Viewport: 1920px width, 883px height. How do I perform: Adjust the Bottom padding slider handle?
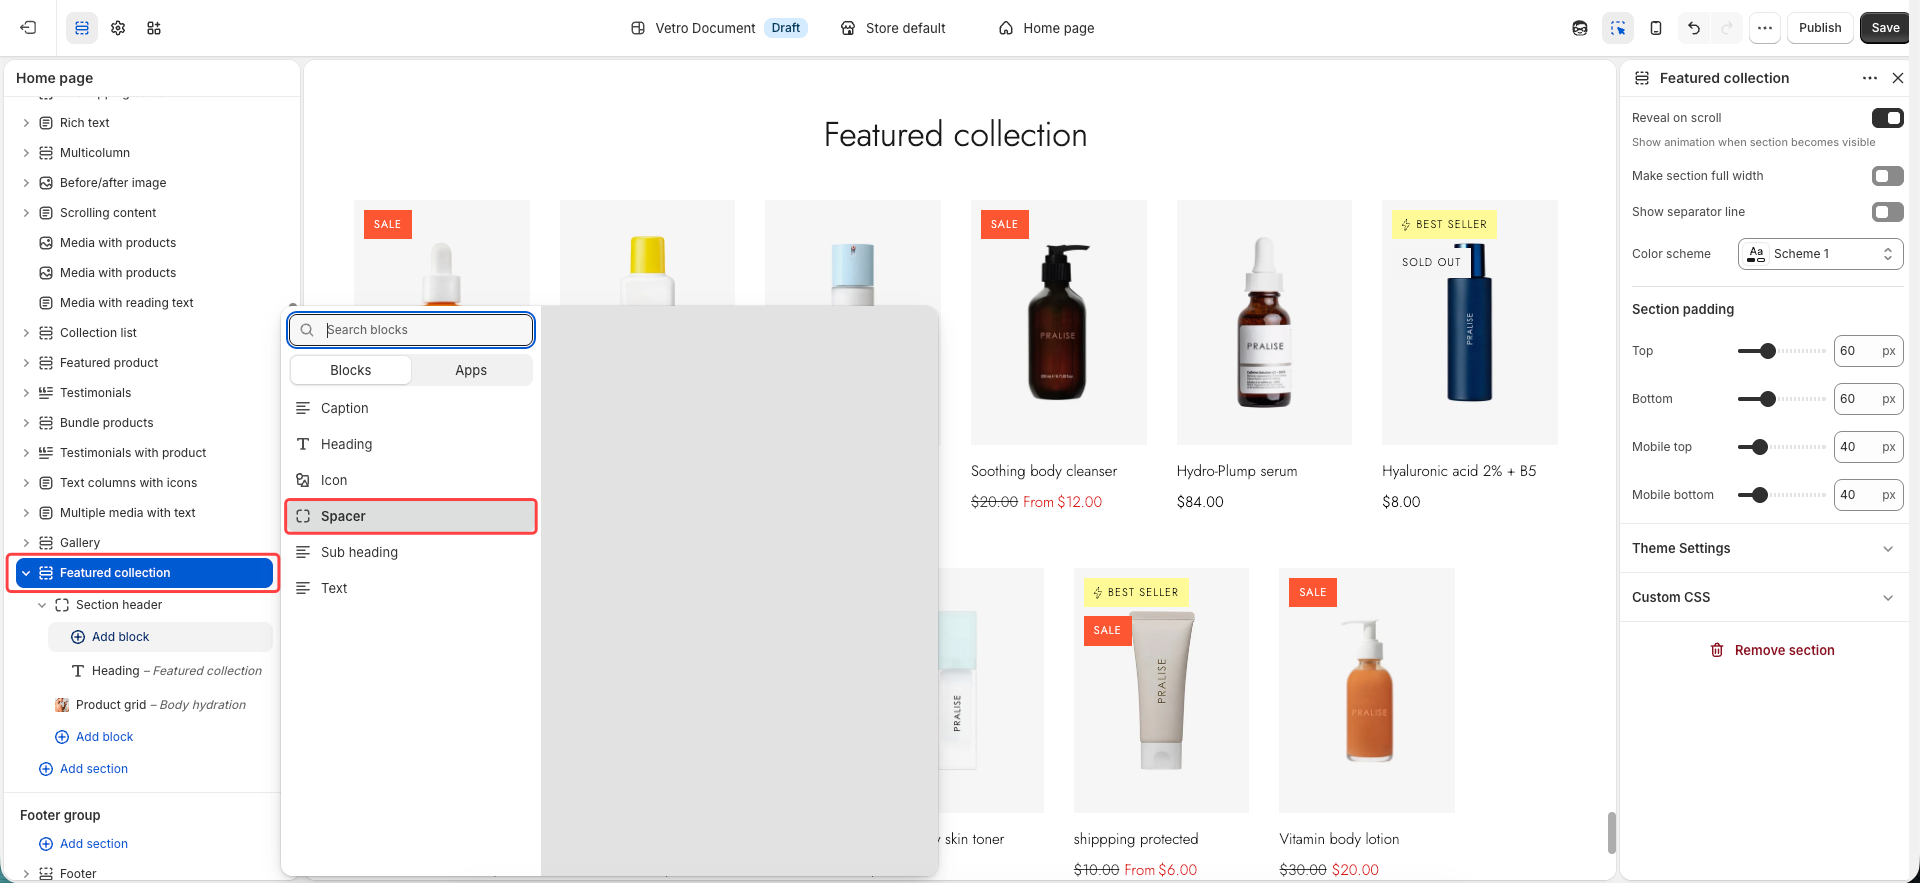pyautogui.click(x=1768, y=399)
